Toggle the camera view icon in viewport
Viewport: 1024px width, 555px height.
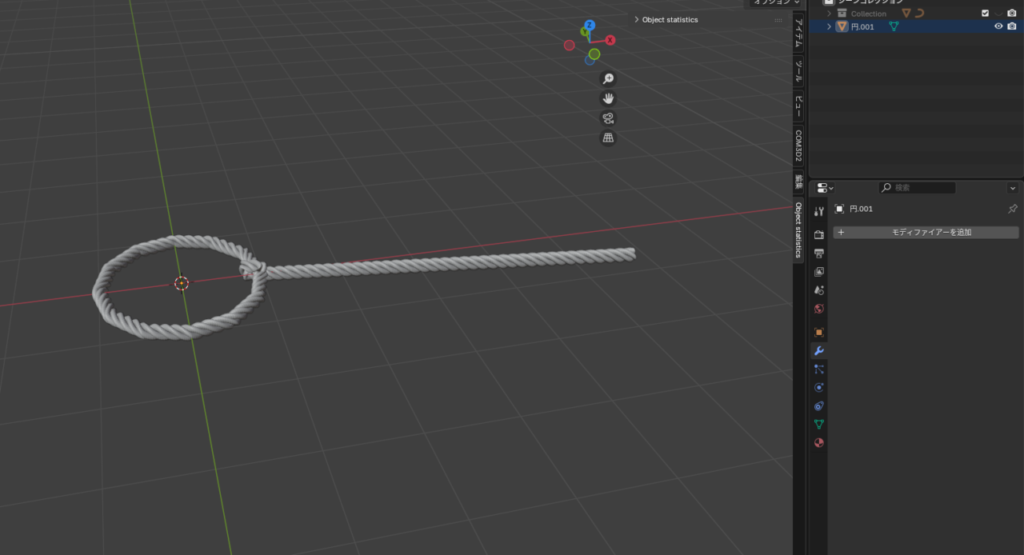607,118
